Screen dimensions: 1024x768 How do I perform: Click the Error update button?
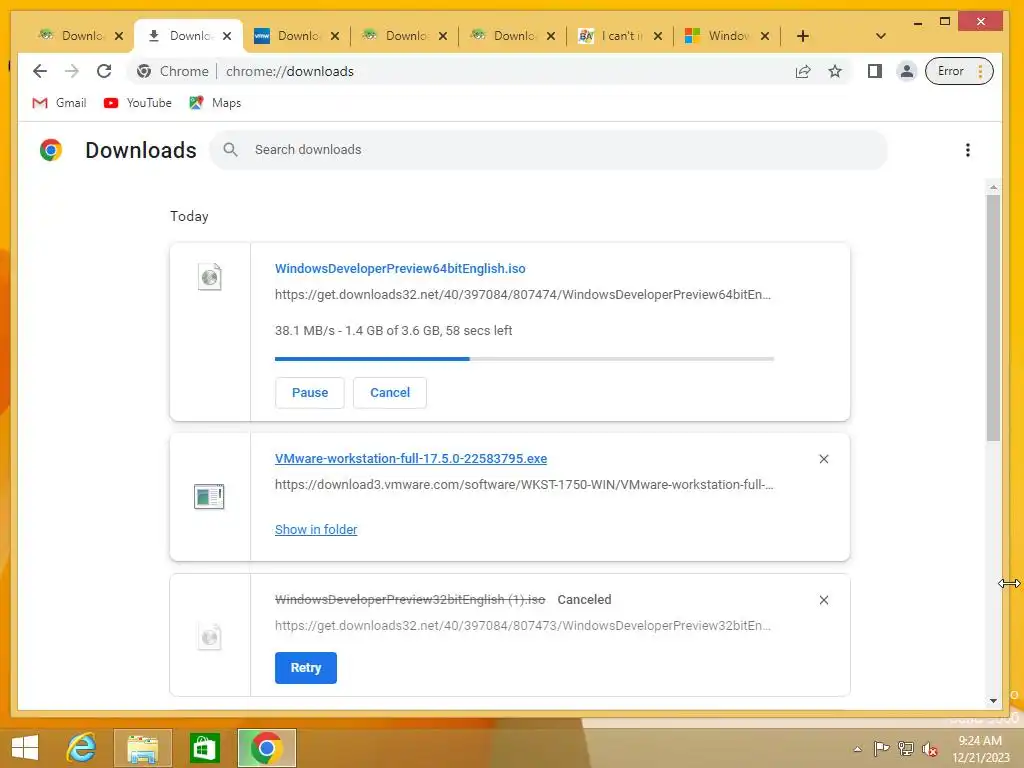click(x=959, y=71)
